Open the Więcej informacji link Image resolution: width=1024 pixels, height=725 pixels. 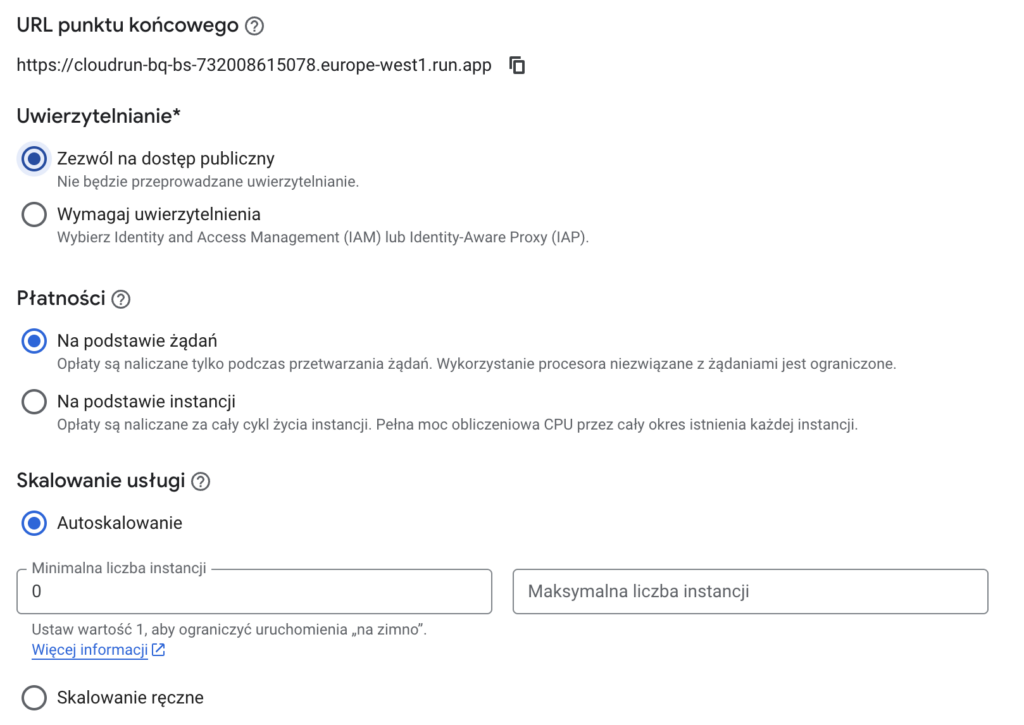tap(90, 651)
